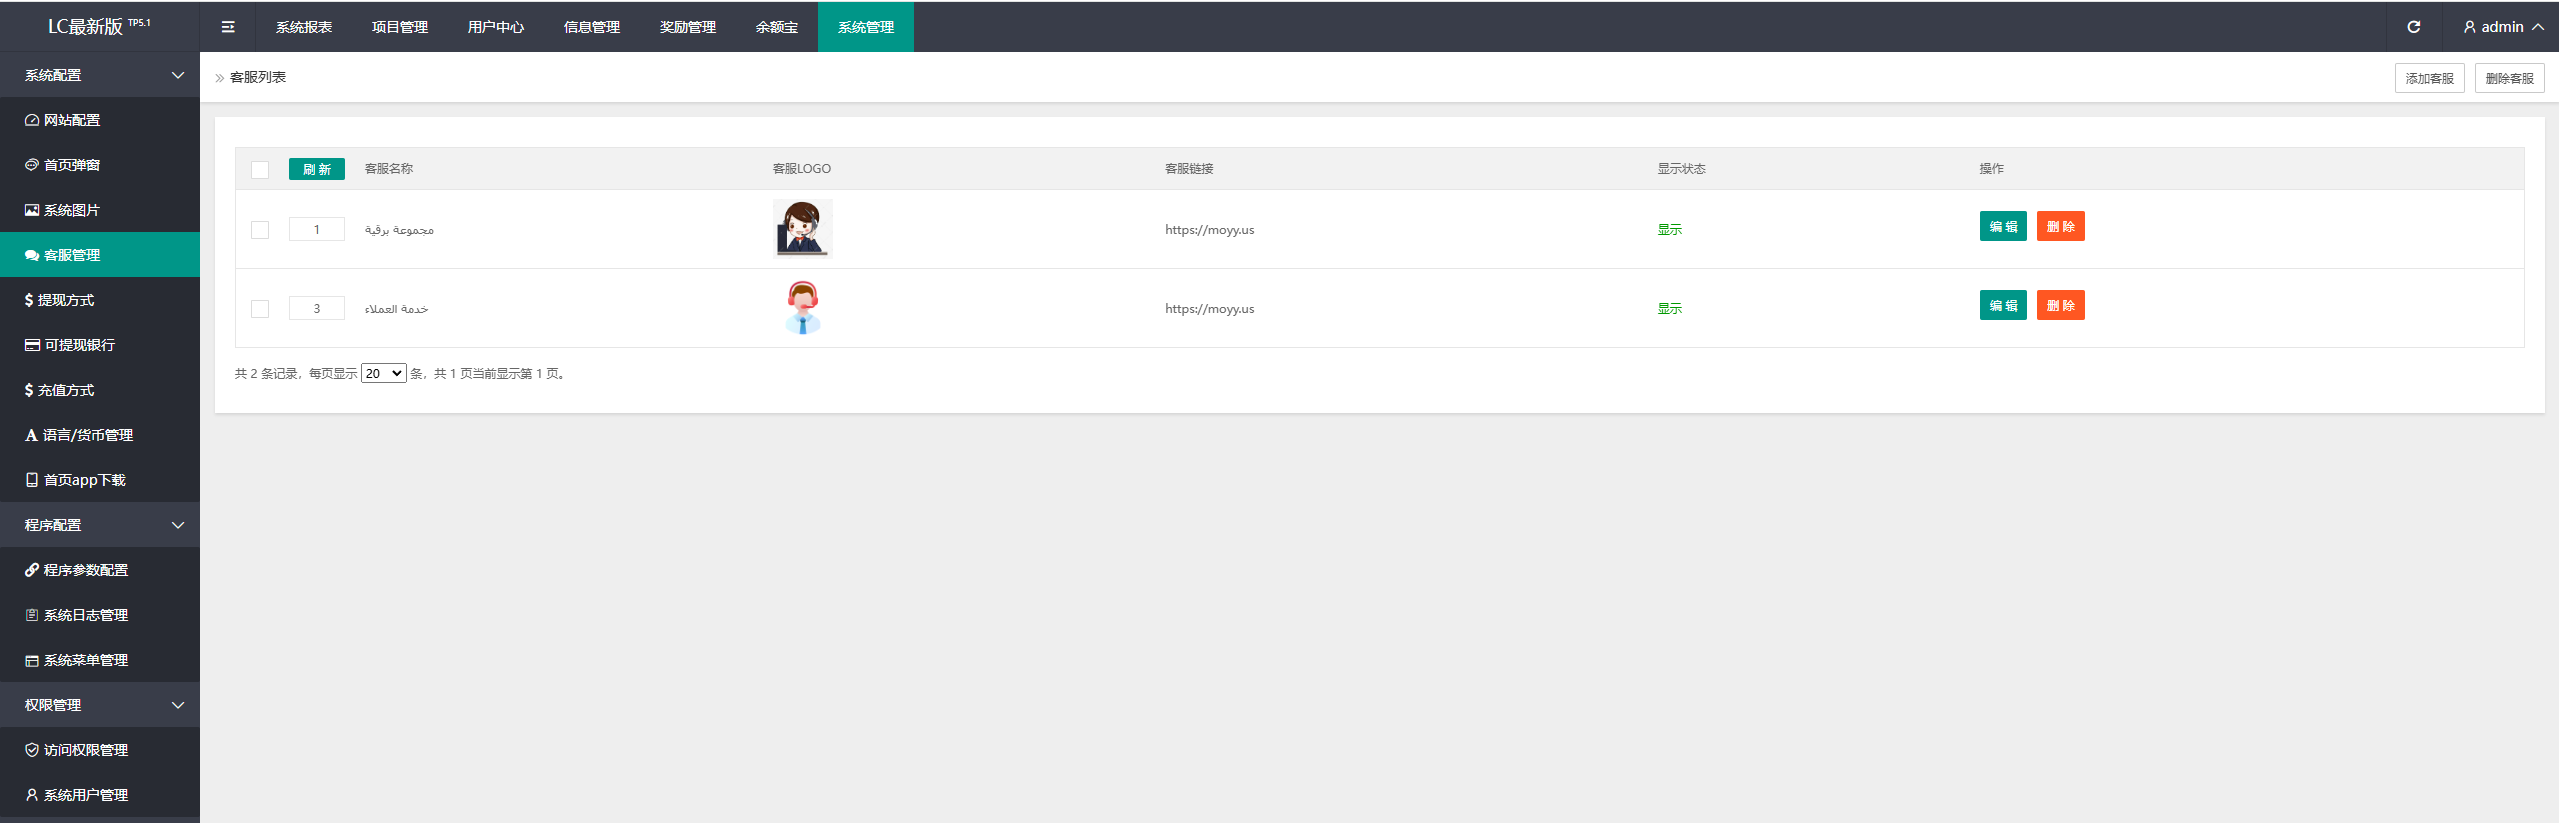Click the 添加客服 button
The width and height of the screenshot is (2559, 823).
(2429, 78)
